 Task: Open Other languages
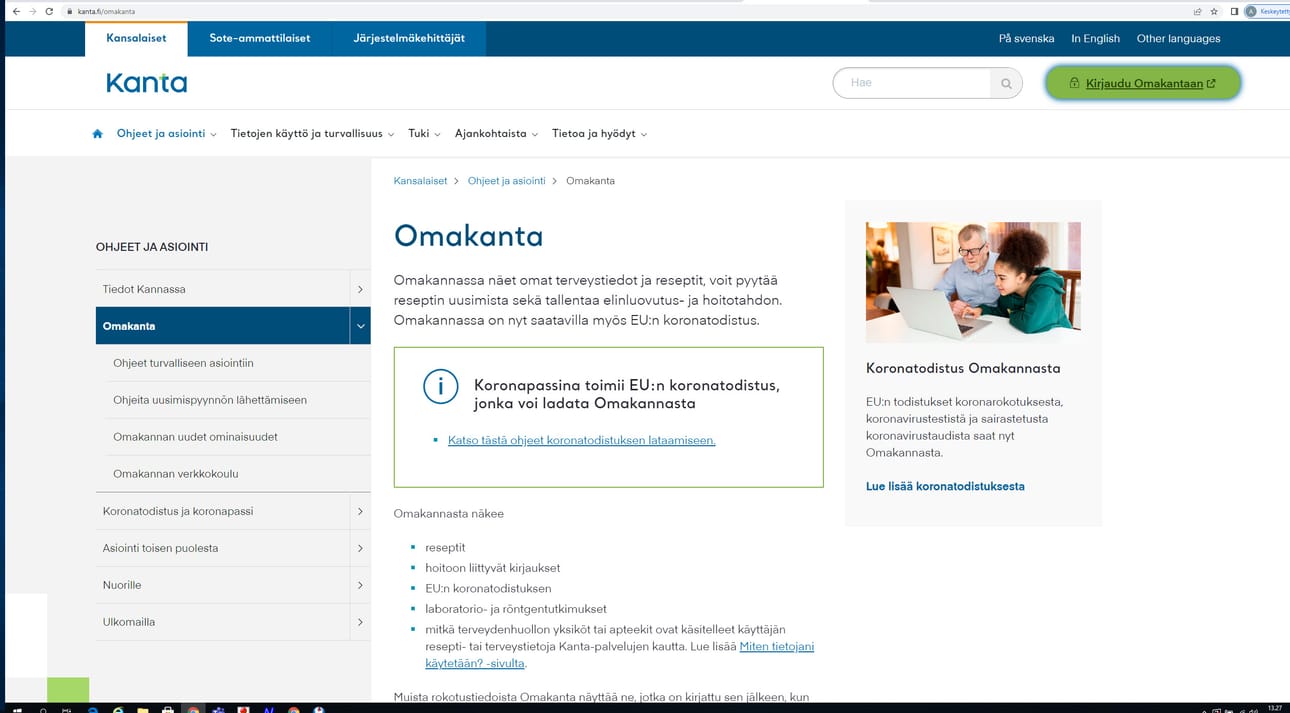[1178, 38]
